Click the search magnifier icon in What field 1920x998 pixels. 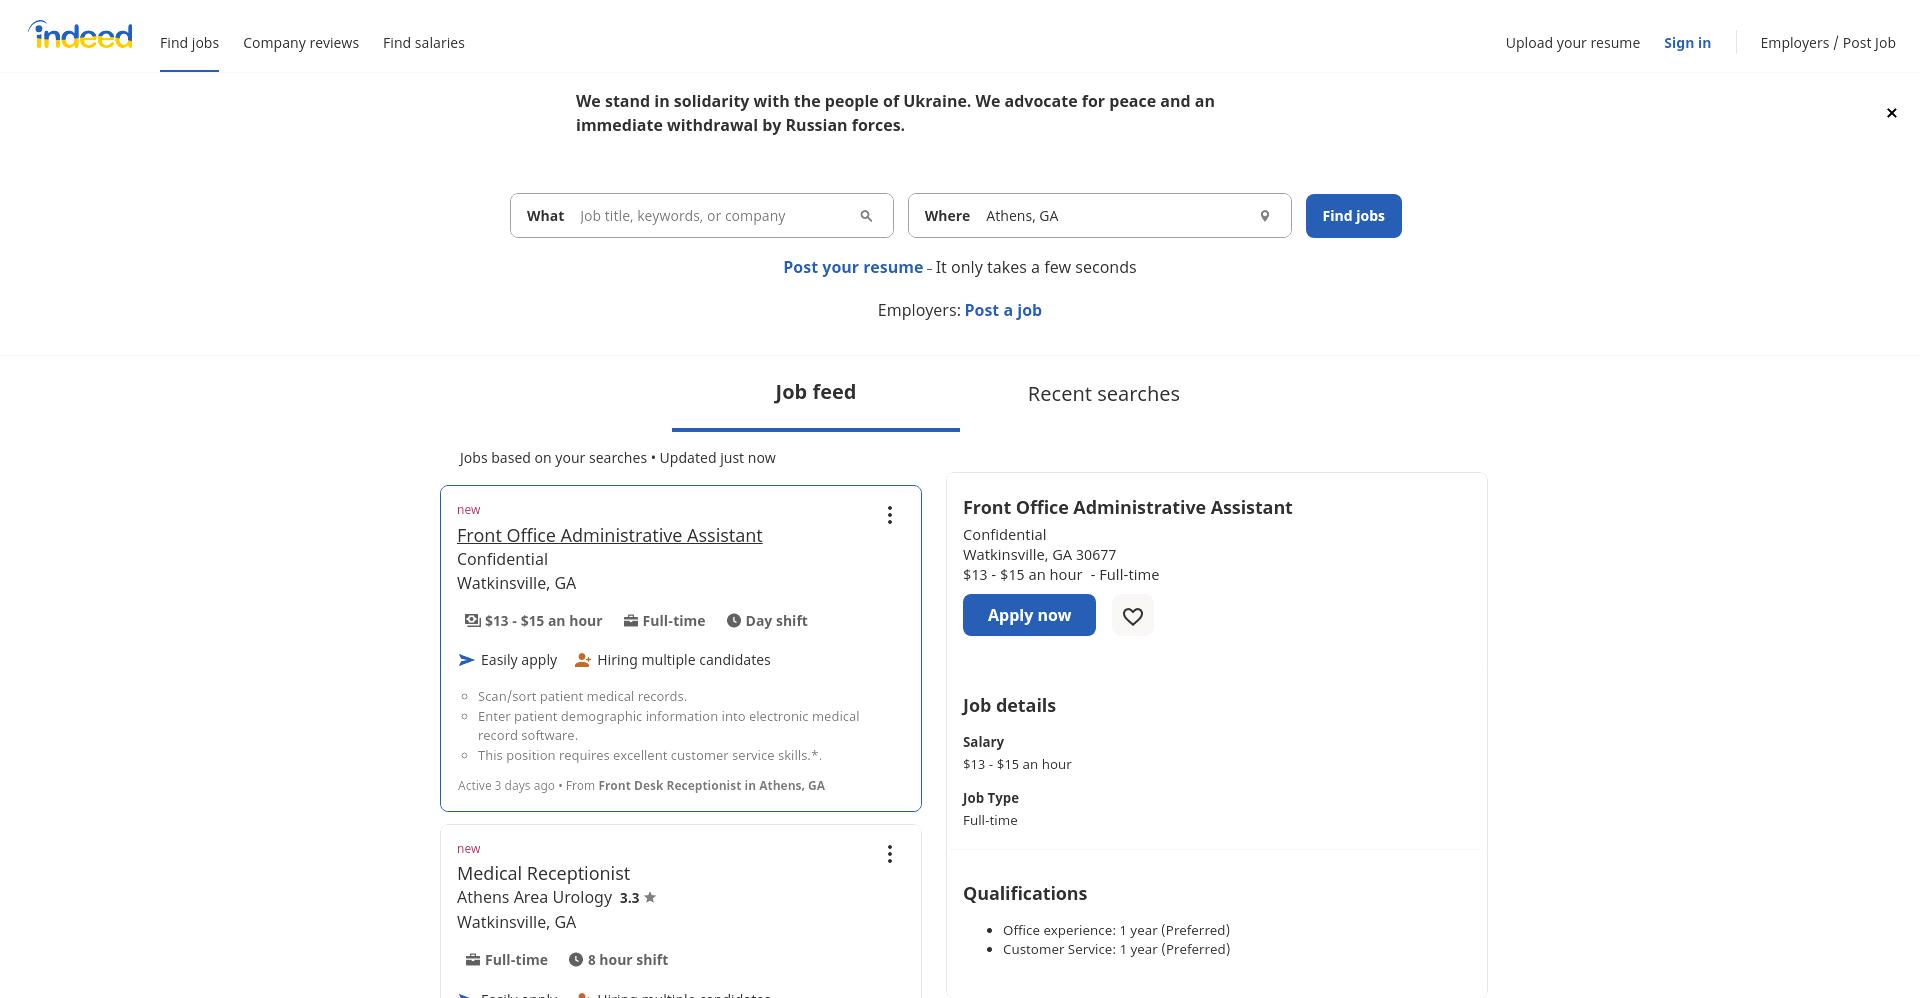click(x=866, y=216)
